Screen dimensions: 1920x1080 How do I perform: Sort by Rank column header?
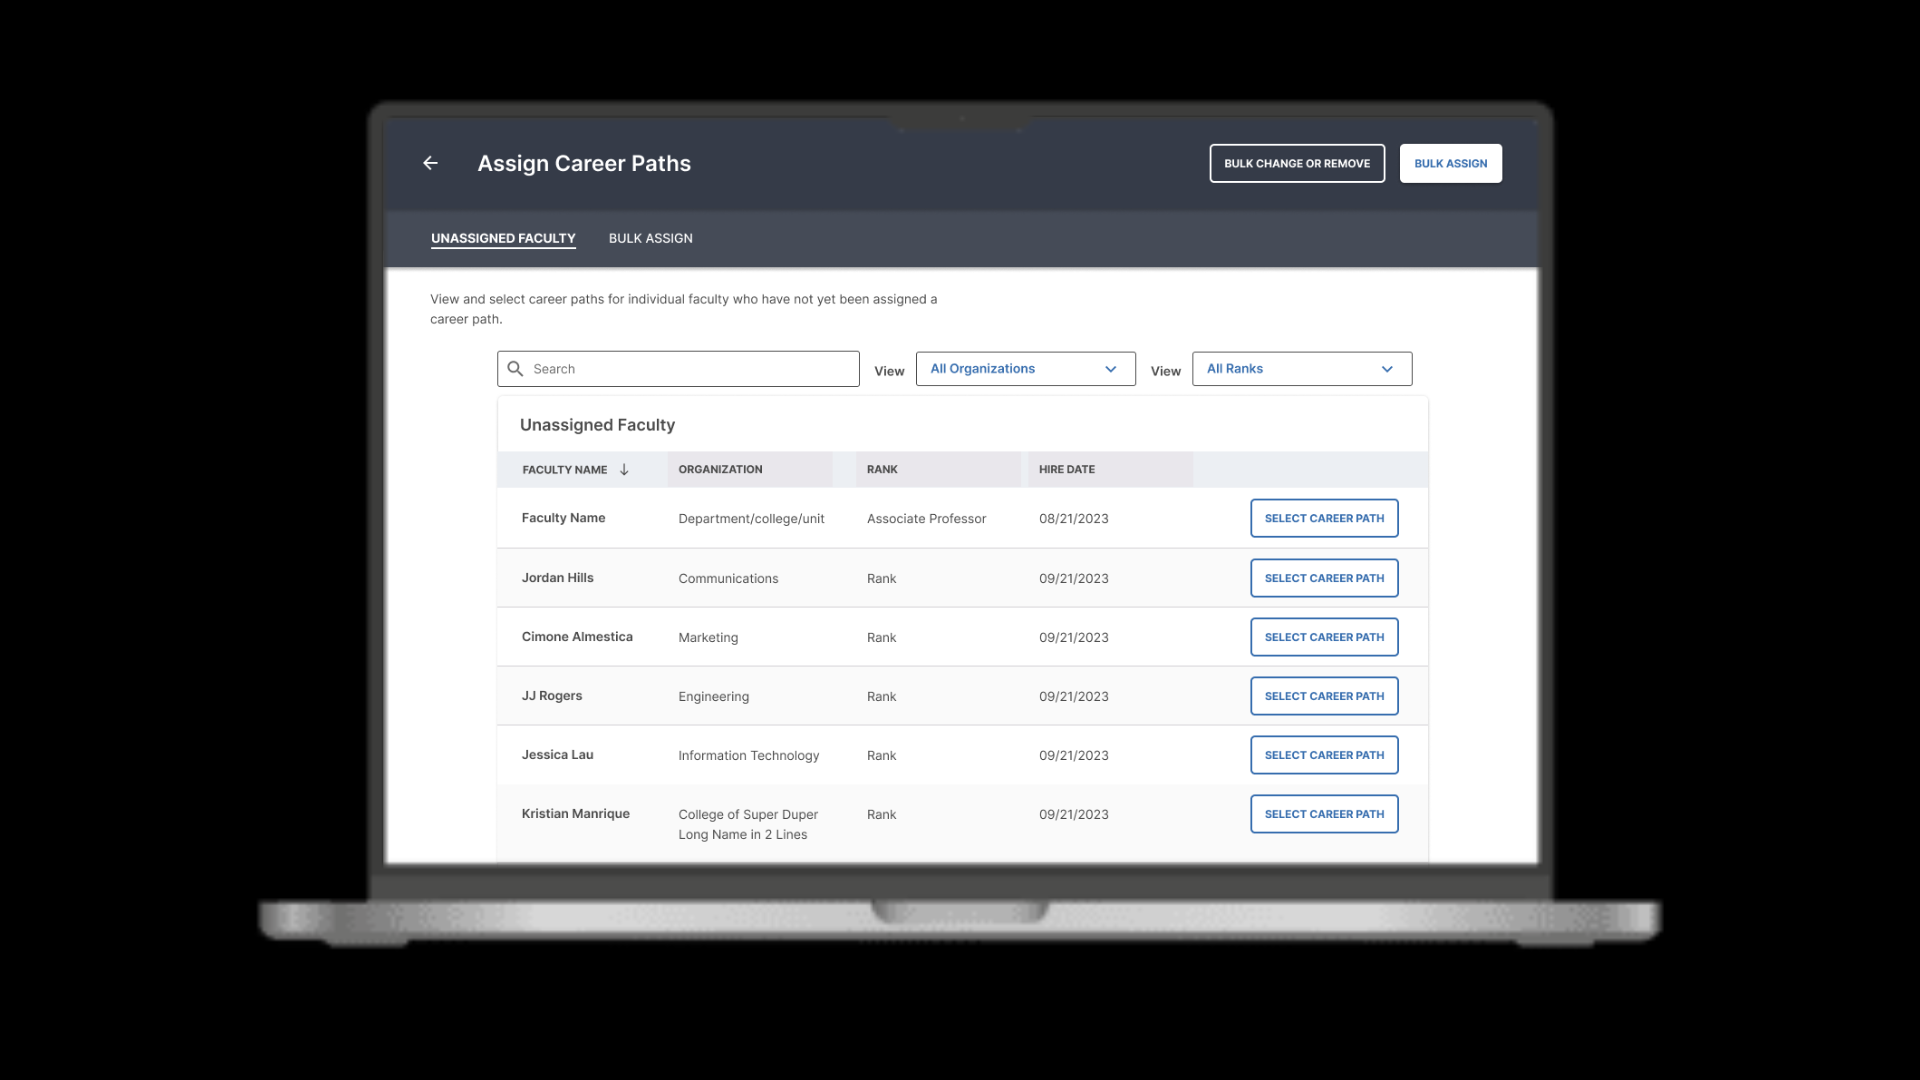[x=882, y=469]
